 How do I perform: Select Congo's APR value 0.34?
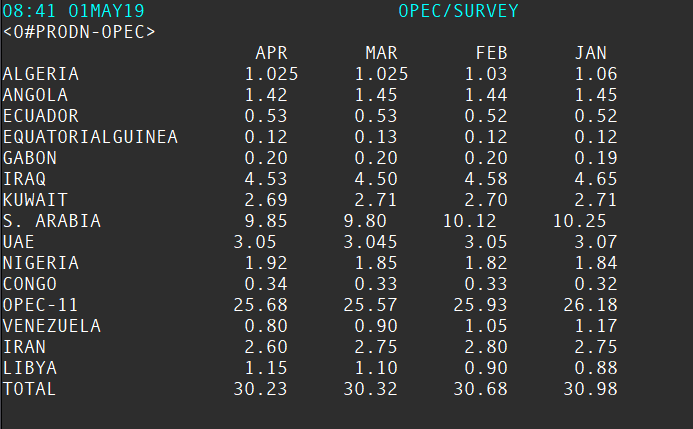click(x=266, y=284)
